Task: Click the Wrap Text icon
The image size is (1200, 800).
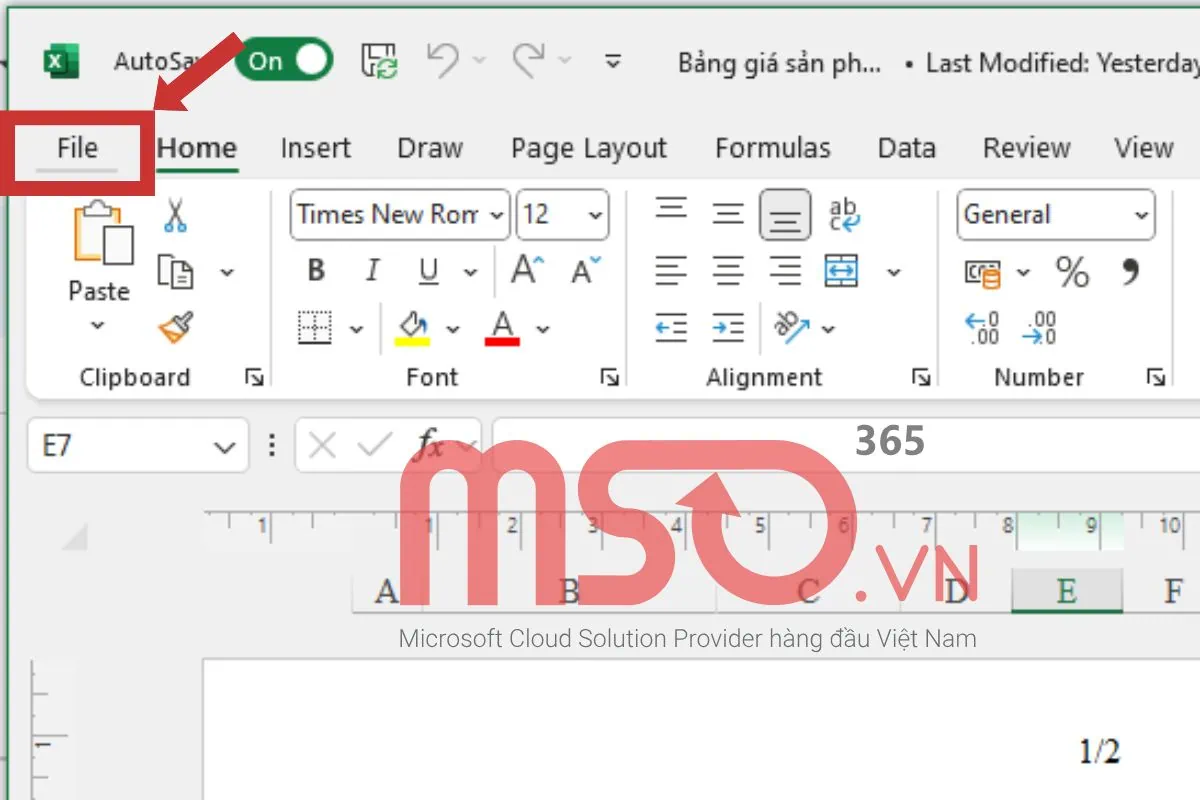Action: (844, 215)
